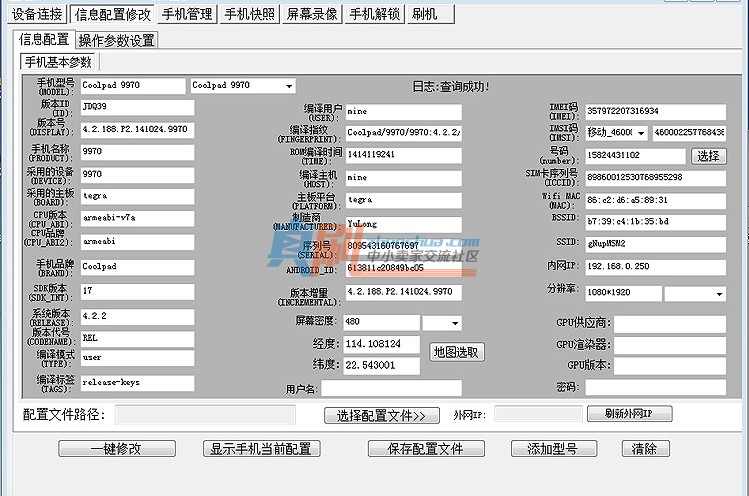The height and width of the screenshot is (496, 749).
Task: Click the GPU供应商 field
Action: click(670, 324)
